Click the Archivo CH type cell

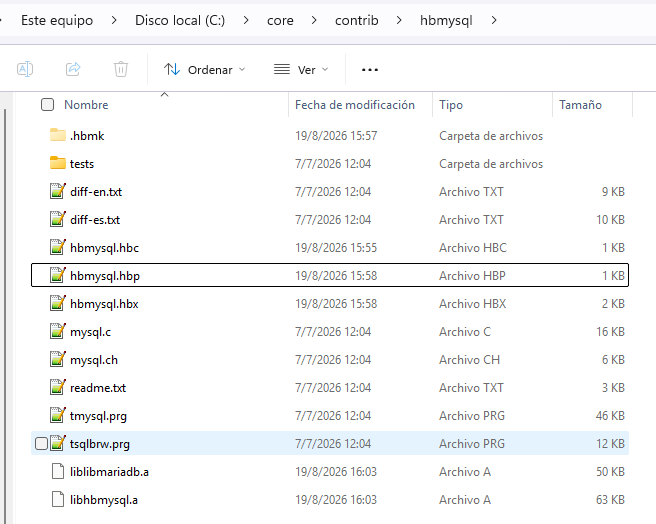point(469,360)
